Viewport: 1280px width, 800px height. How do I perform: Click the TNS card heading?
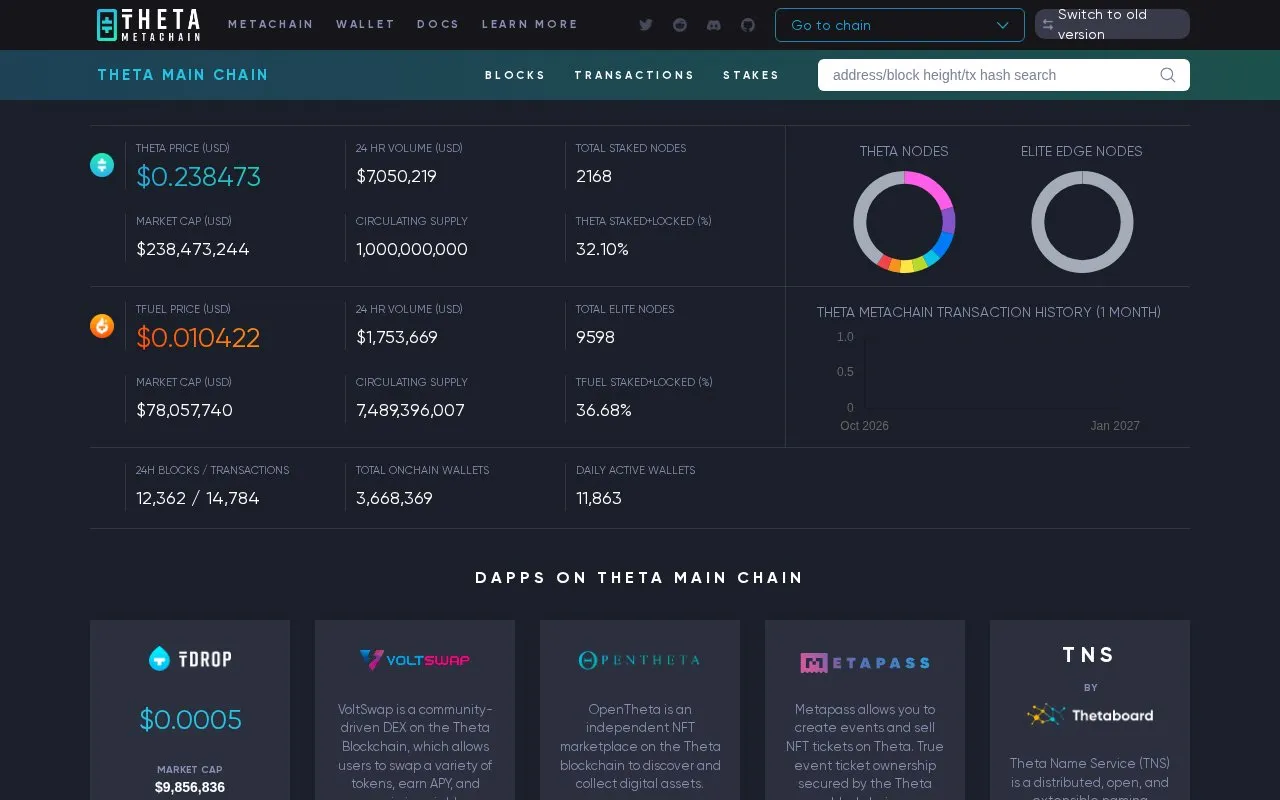click(1090, 655)
